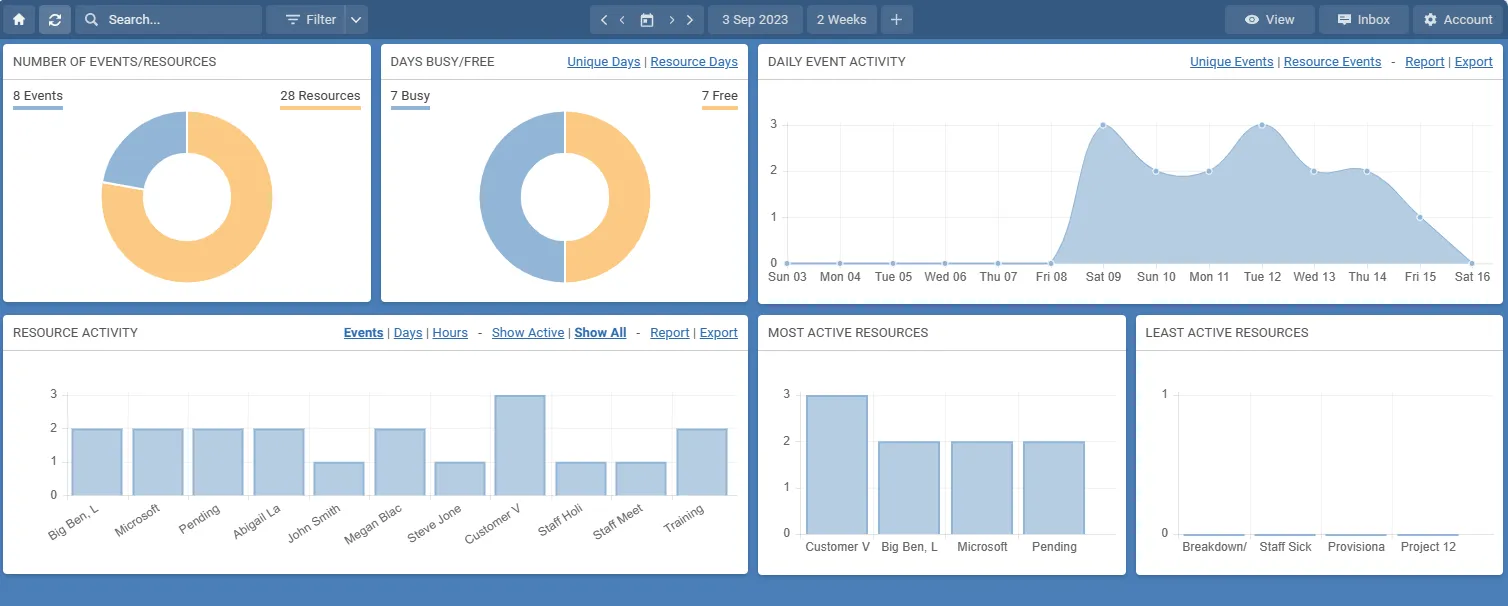Click the John Smith bar
The height and width of the screenshot is (606, 1508).
[x=339, y=479]
